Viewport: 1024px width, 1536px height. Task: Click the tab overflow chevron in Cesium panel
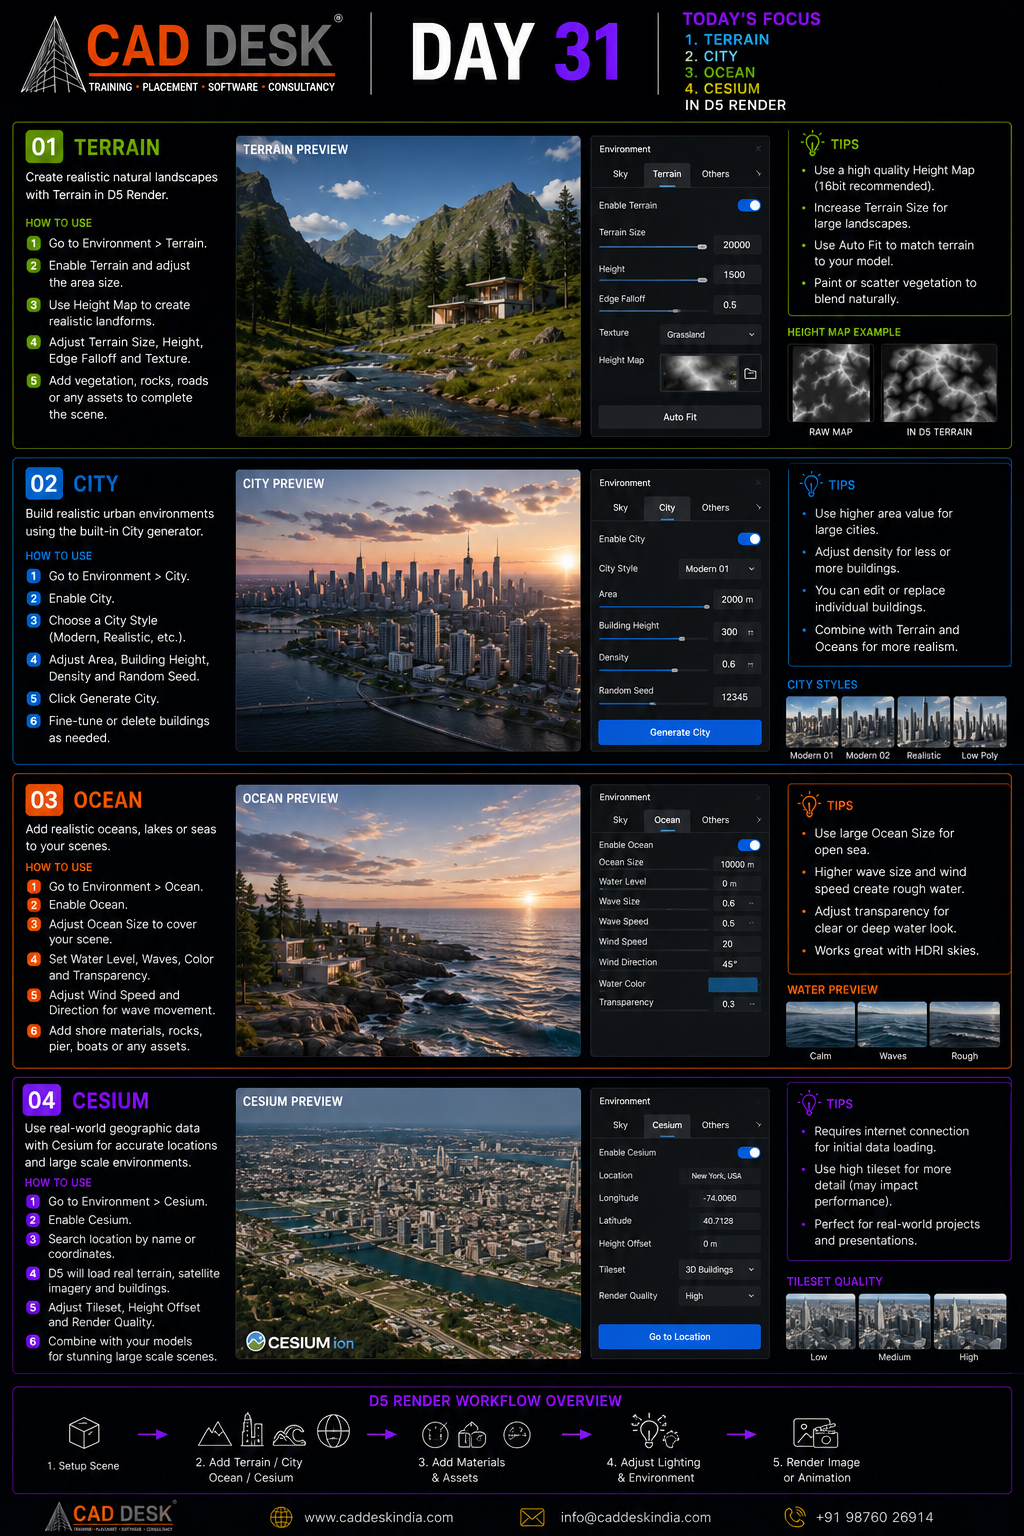(x=758, y=1125)
